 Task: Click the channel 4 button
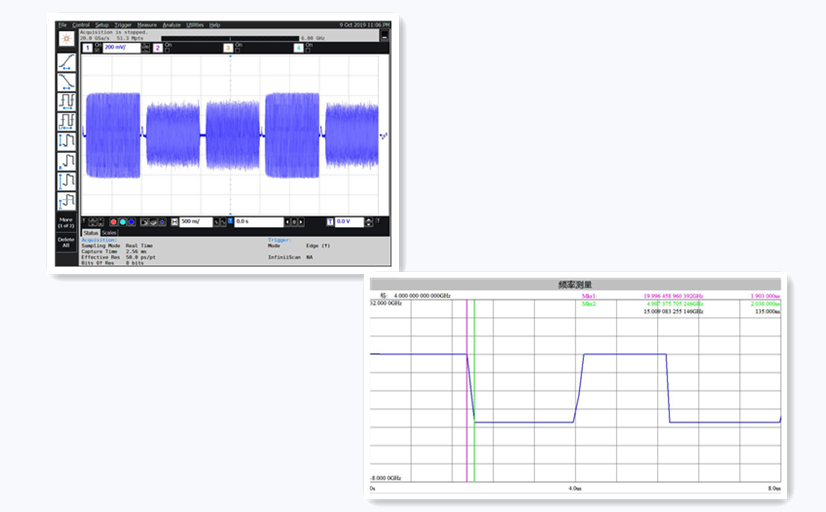click(x=297, y=47)
